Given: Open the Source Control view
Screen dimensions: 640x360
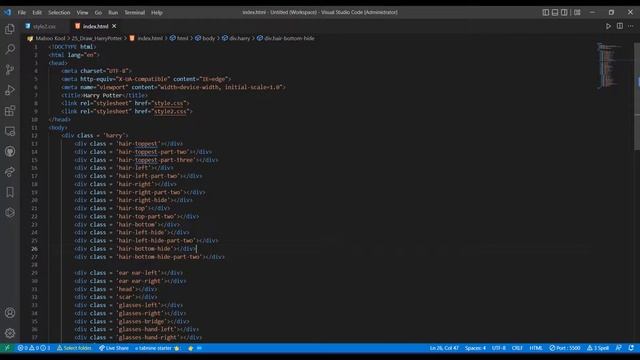Looking at the screenshot, I should pos(10,70).
